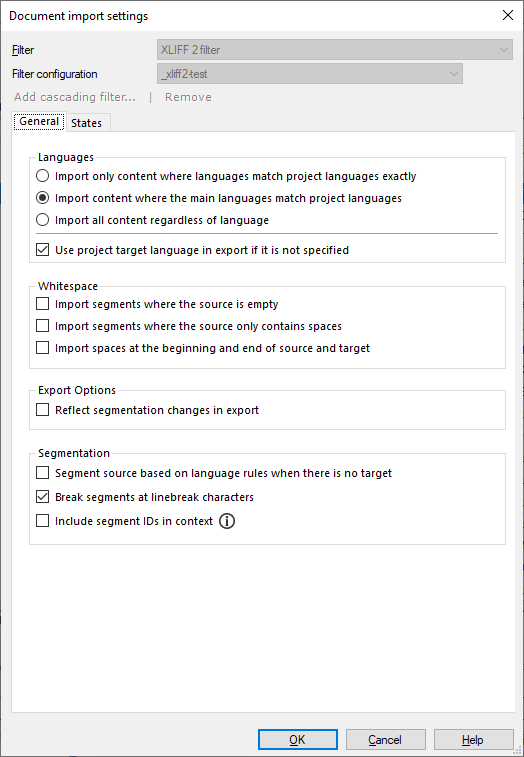This screenshot has width=524, height=757.
Task: Confirm settings with the OK button
Action: [x=297, y=740]
